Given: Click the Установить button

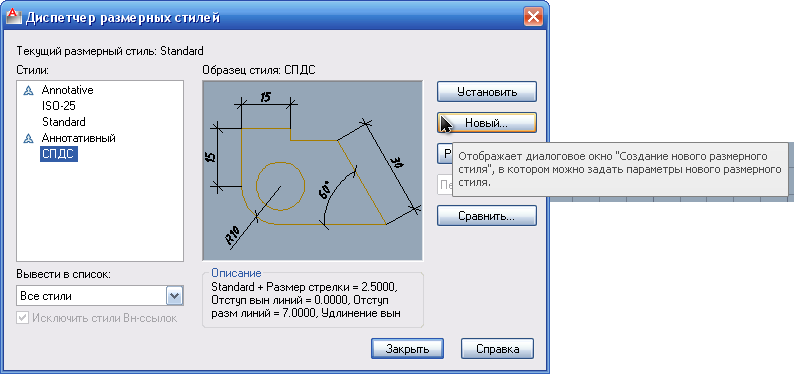Looking at the screenshot, I should [x=487, y=92].
